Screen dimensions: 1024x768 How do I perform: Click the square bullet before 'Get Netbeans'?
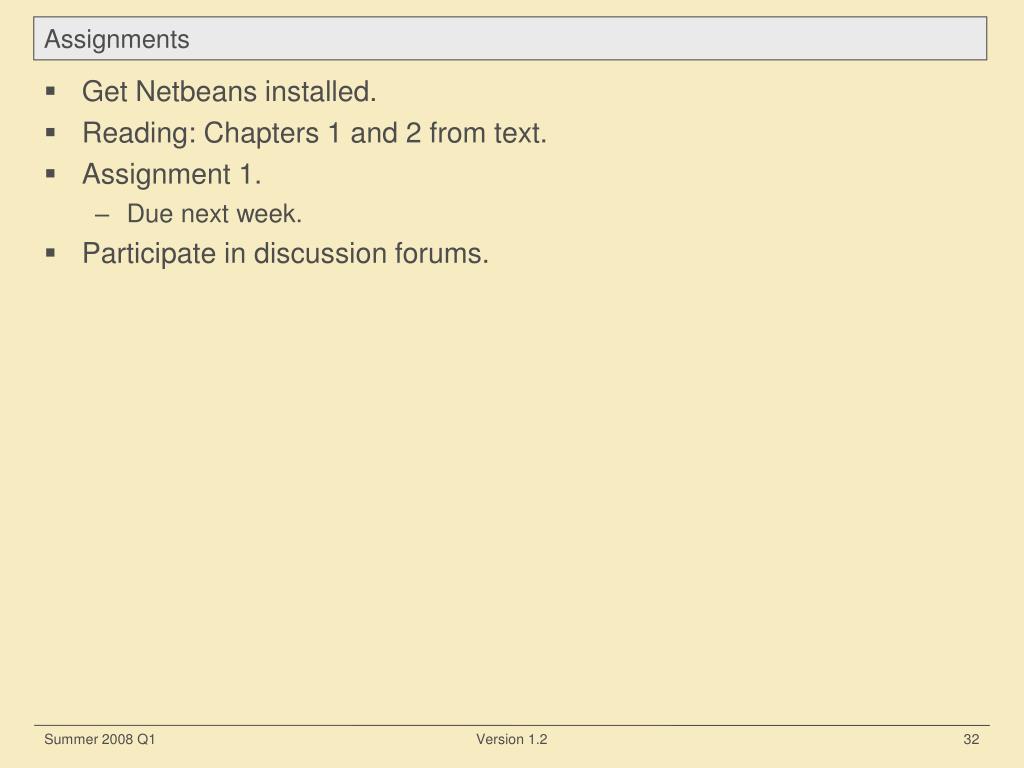coord(51,91)
